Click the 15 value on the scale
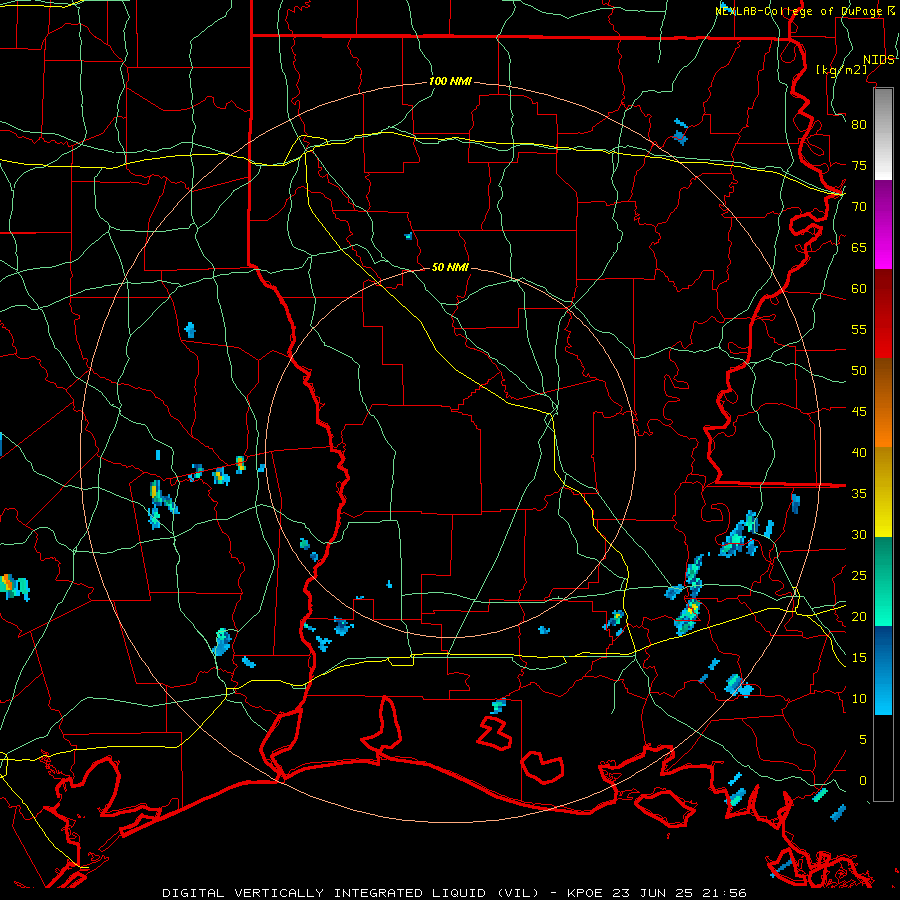 [859, 658]
